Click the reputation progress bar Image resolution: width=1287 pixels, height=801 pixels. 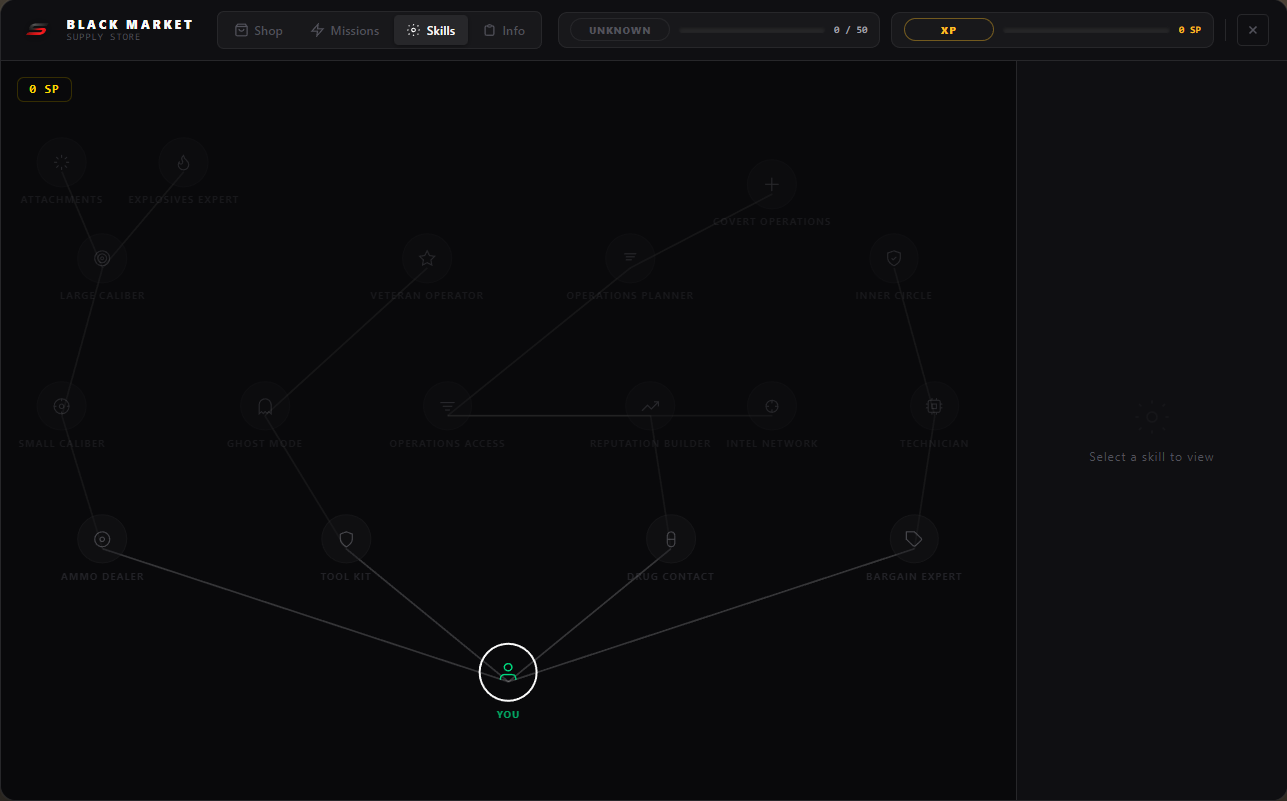click(752, 30)
